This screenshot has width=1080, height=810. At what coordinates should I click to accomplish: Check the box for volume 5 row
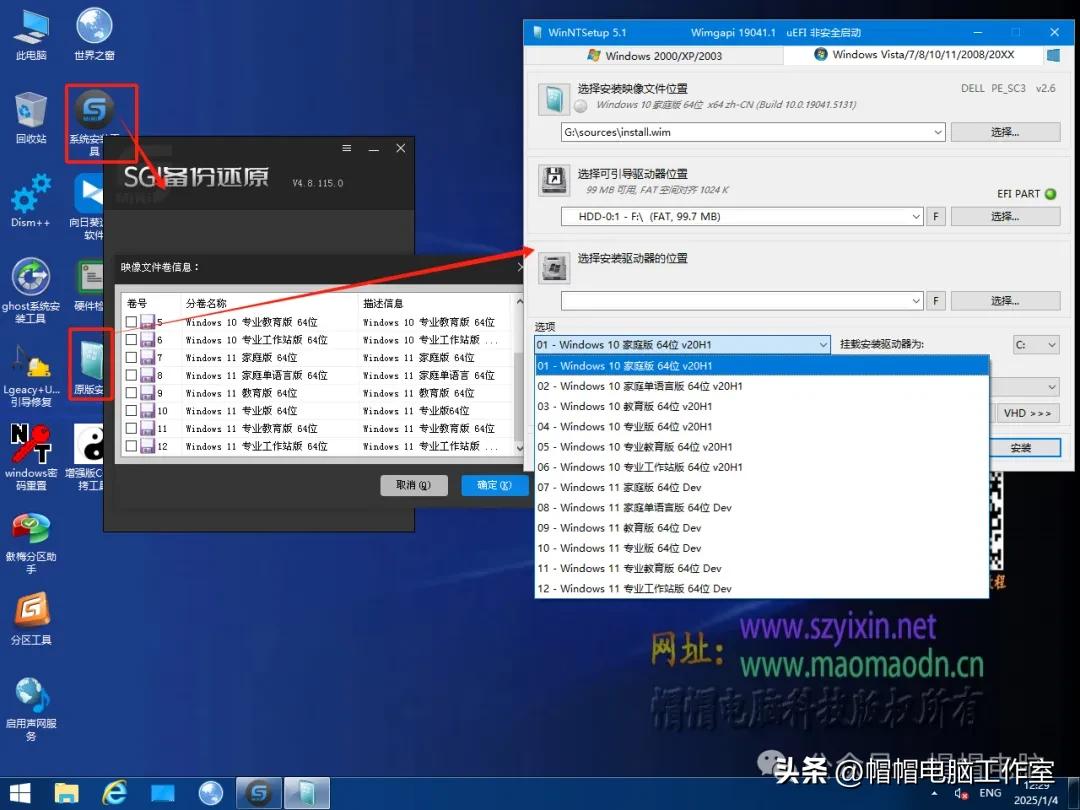[132, 322]
